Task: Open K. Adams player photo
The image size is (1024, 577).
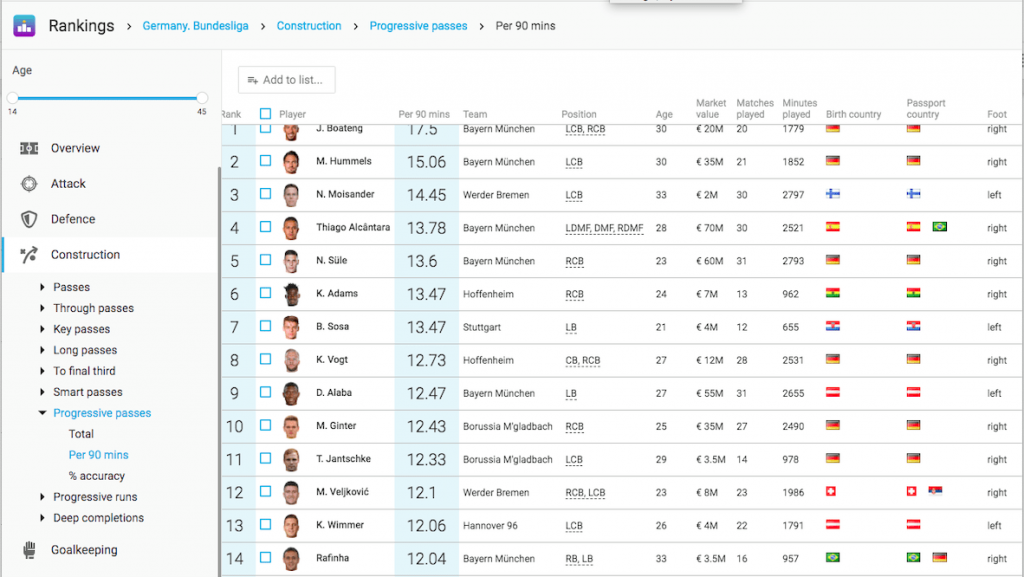Action: click(291, 294)
